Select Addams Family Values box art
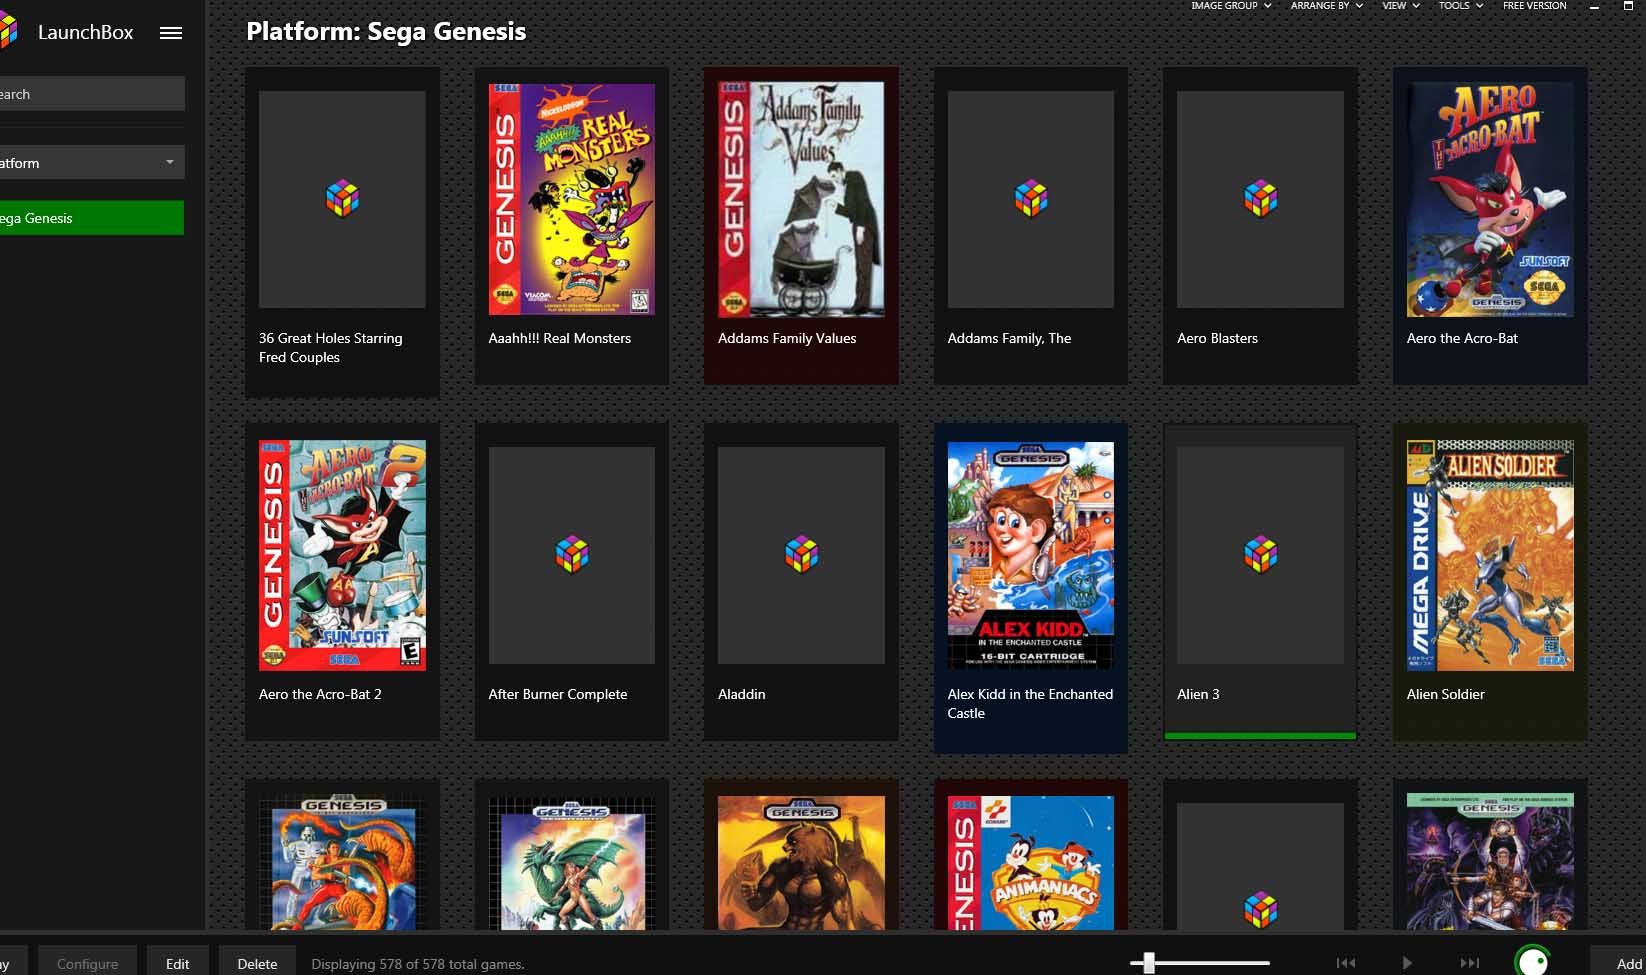 (x=801, y=200)
